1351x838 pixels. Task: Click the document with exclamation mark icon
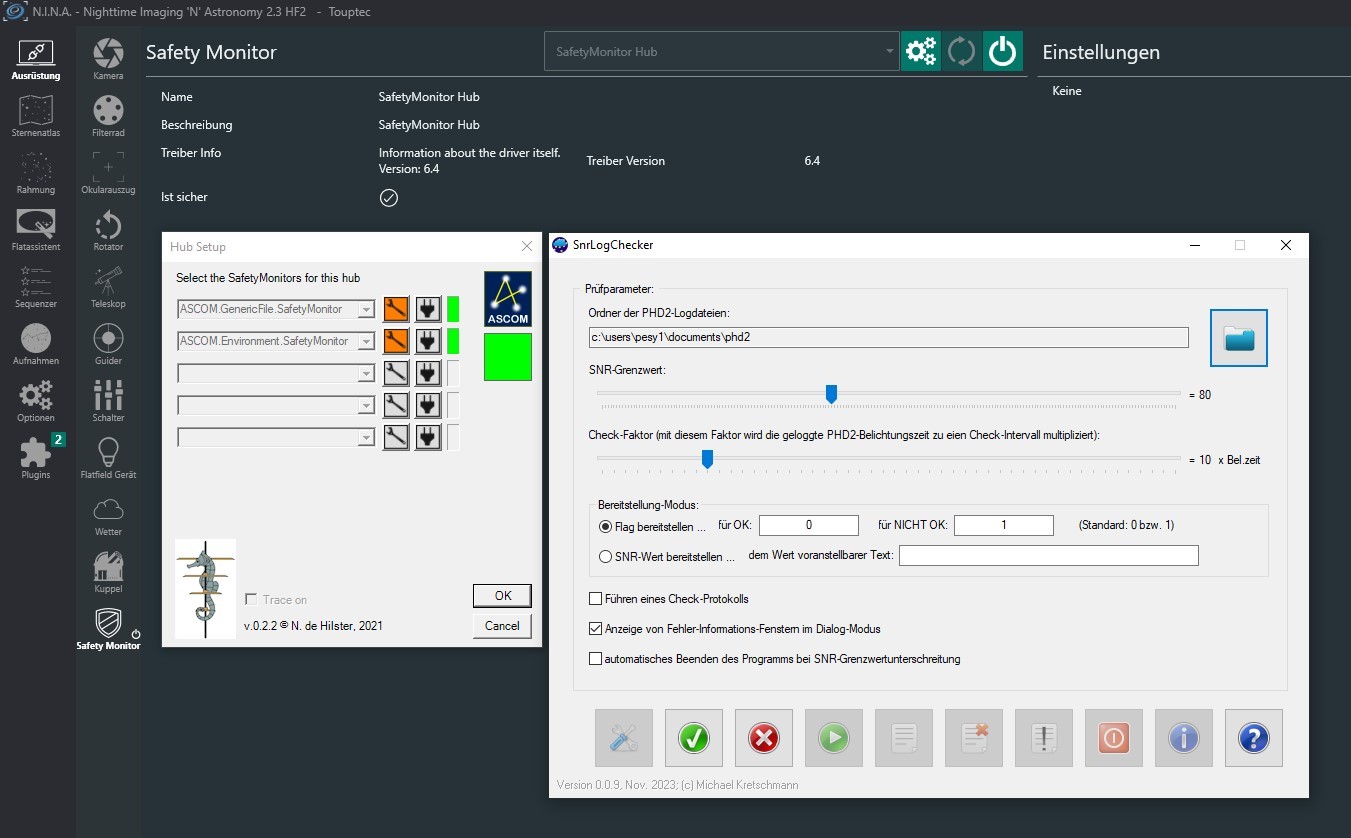pyautogui.click(x=1044, y=738)
